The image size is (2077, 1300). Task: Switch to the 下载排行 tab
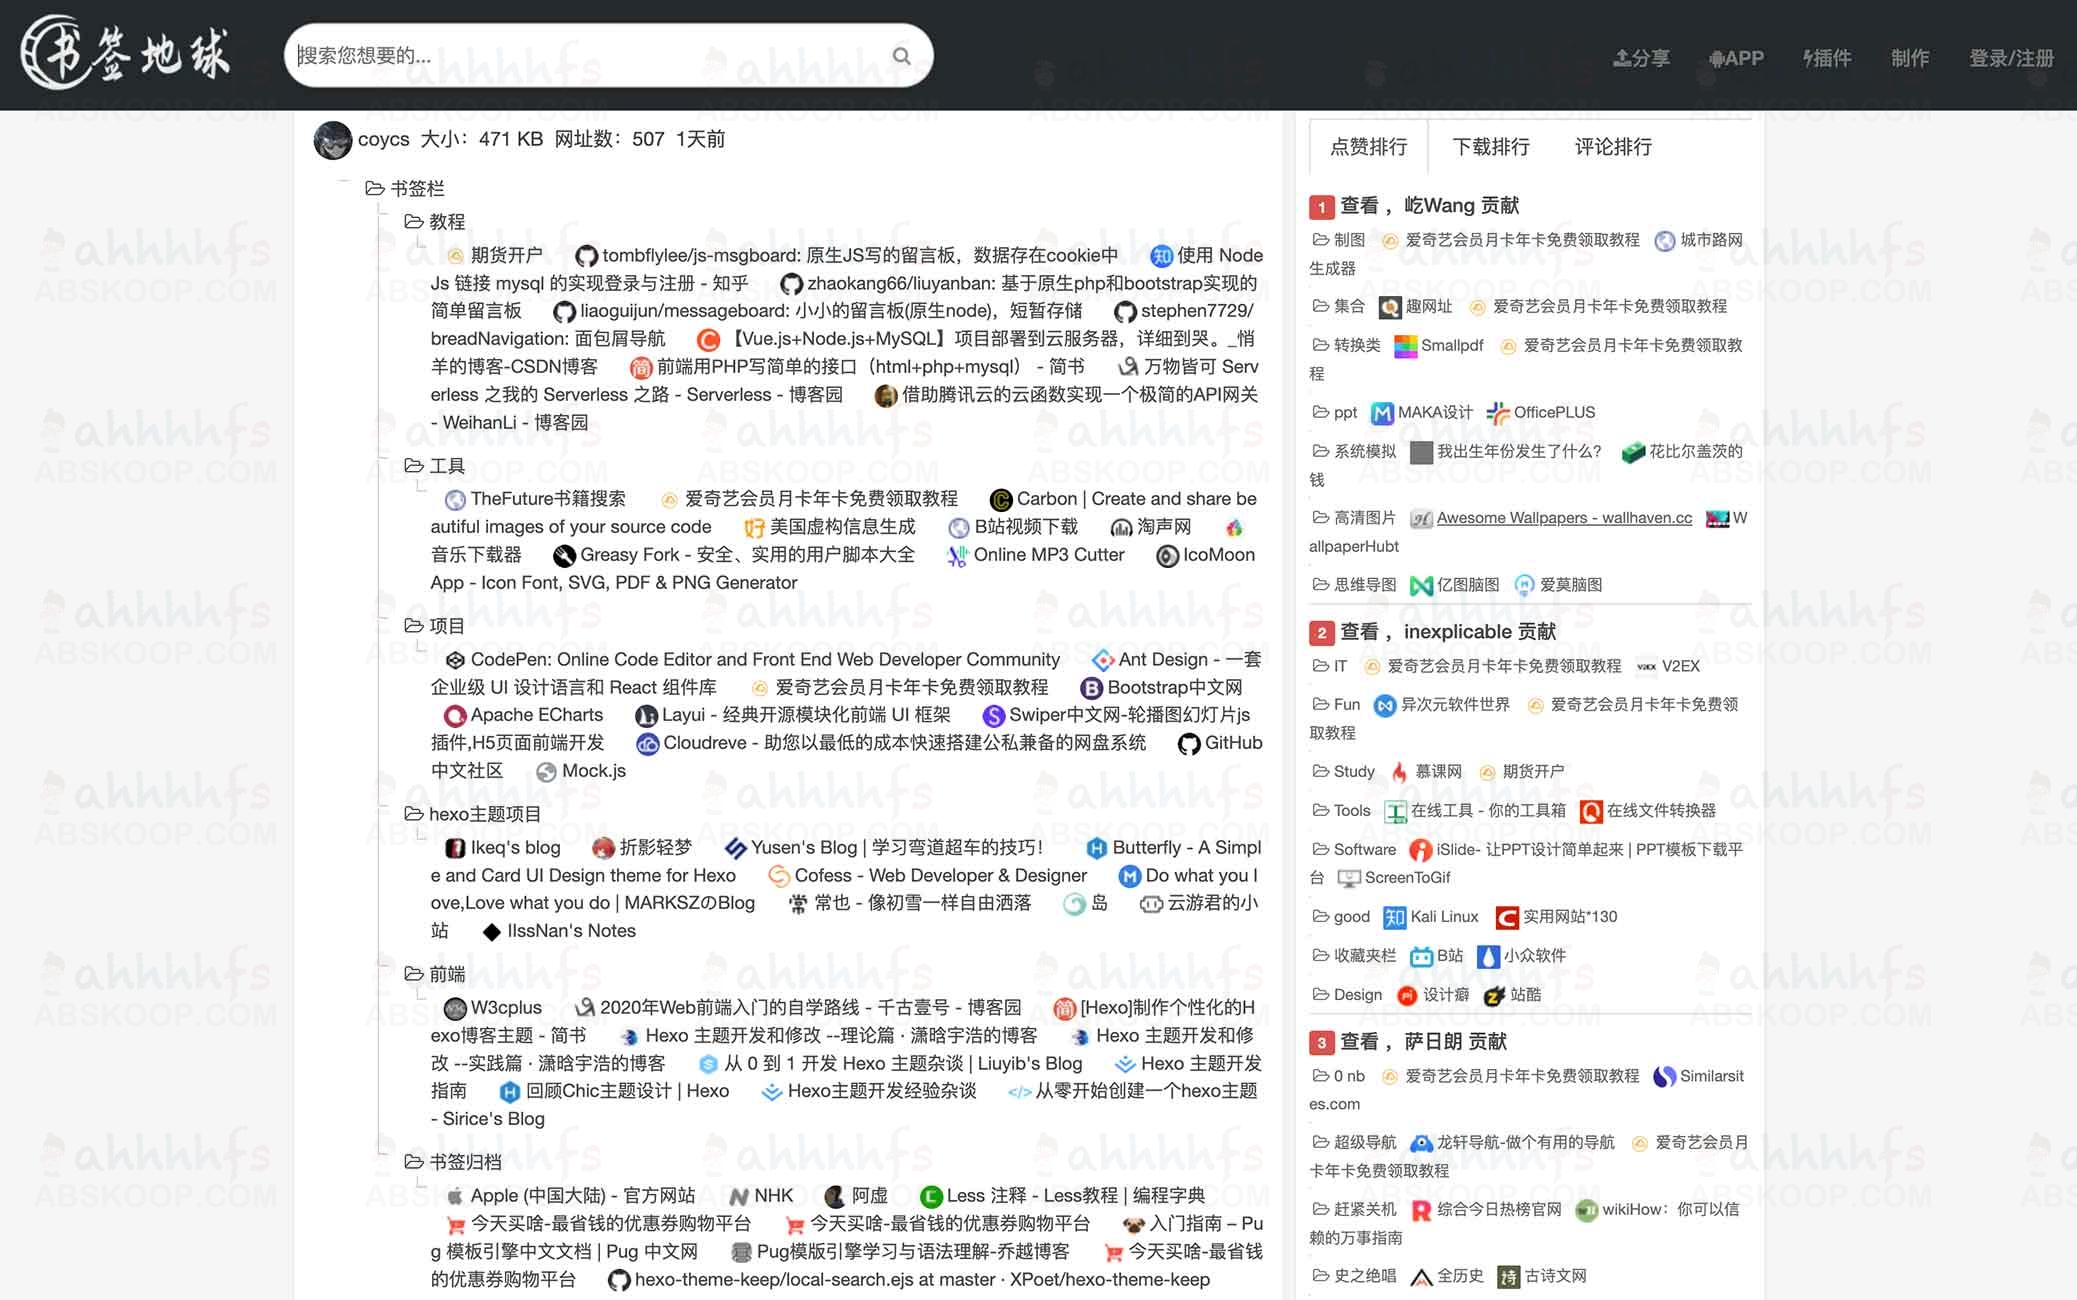(1491, 147)
